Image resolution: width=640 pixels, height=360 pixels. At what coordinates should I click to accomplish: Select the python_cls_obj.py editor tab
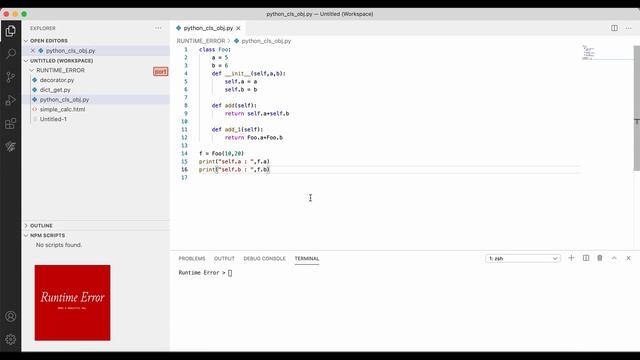pyautogui.click(x=208, y=28)
